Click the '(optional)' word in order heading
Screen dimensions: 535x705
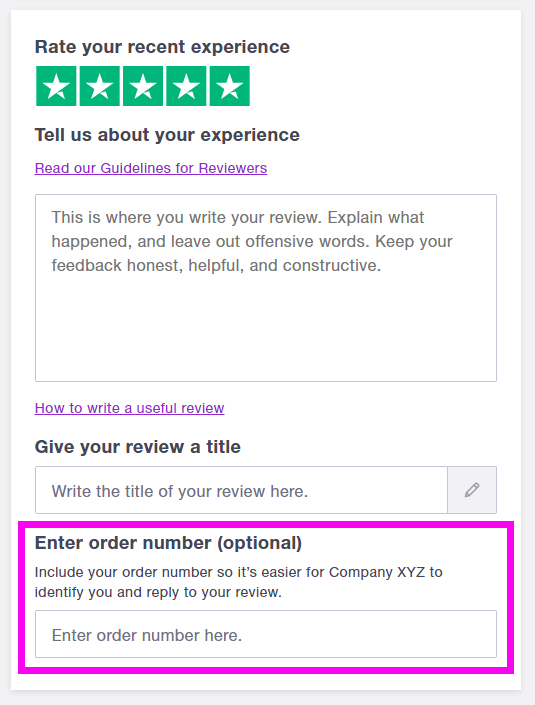(260, 543)
